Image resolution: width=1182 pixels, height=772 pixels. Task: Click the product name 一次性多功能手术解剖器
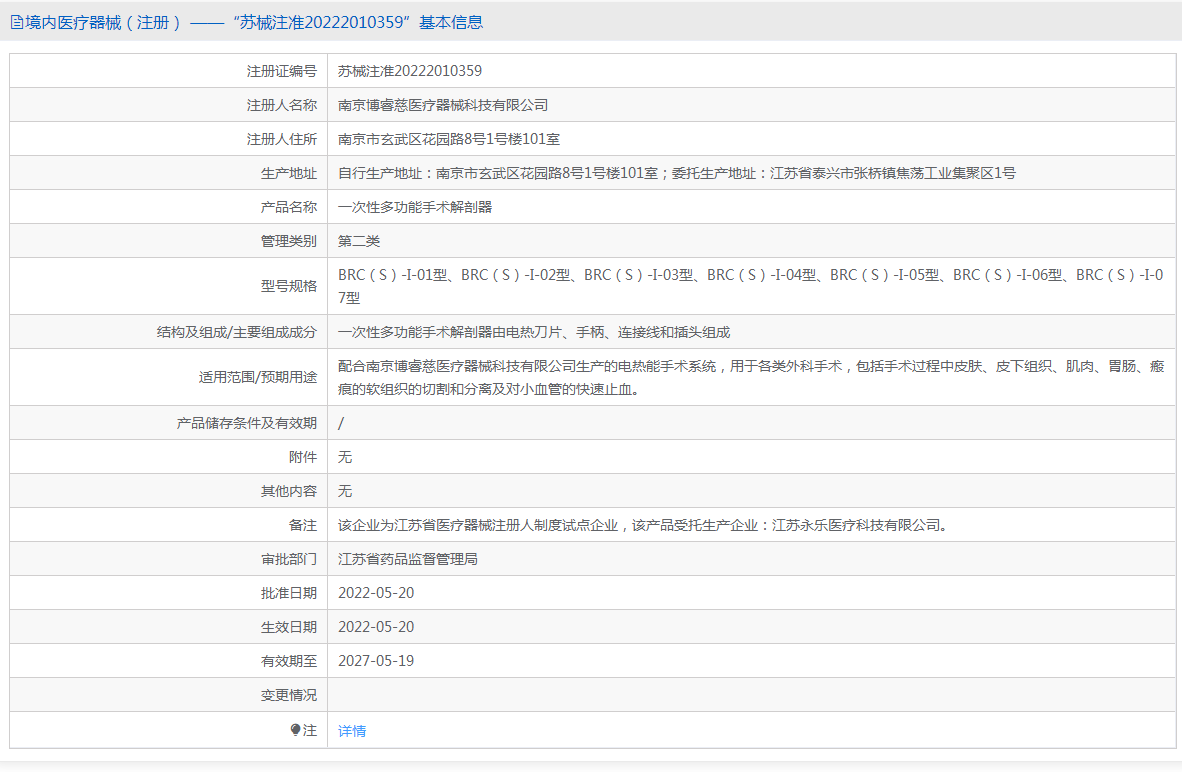pos(415,207)
